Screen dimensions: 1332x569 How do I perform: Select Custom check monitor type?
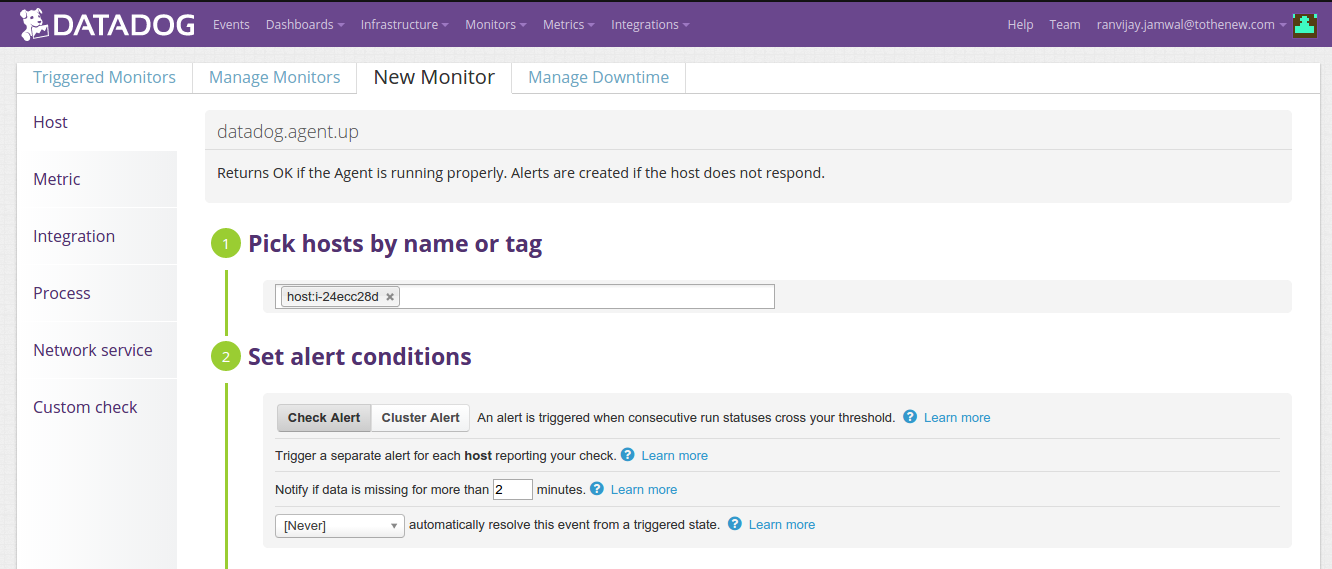(x=97, y=407)
